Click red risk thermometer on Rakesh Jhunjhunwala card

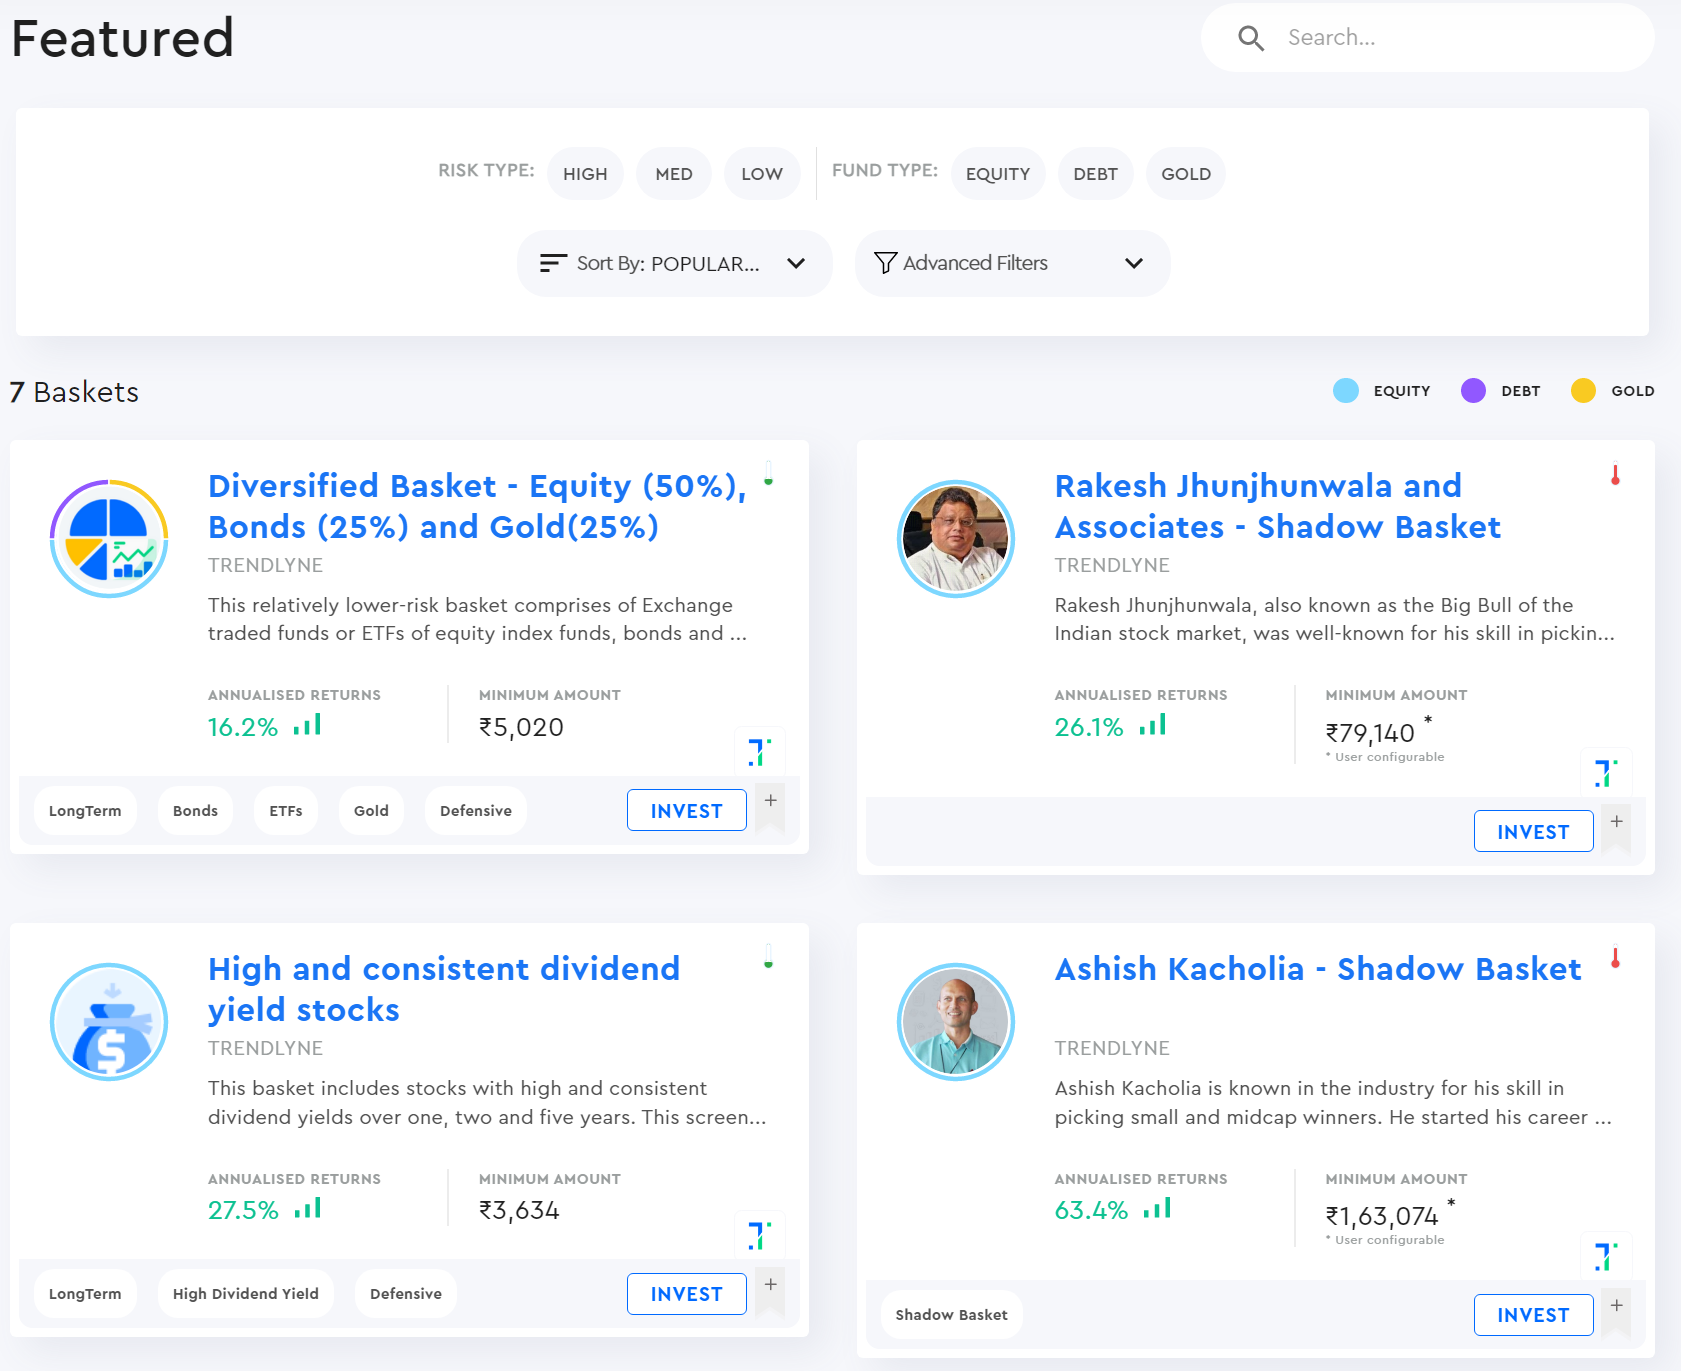point(1615,473)
